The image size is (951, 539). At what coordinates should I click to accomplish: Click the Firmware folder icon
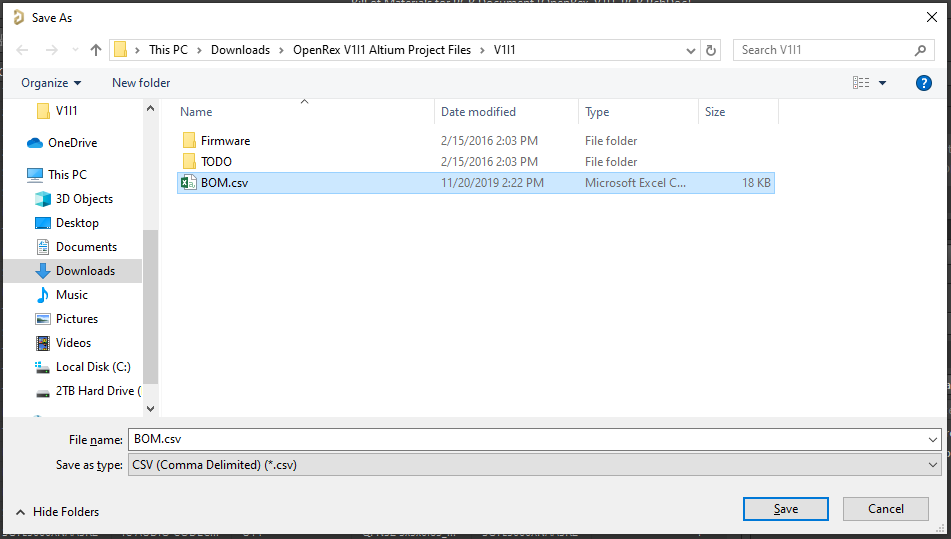click(x=188, y=141)
